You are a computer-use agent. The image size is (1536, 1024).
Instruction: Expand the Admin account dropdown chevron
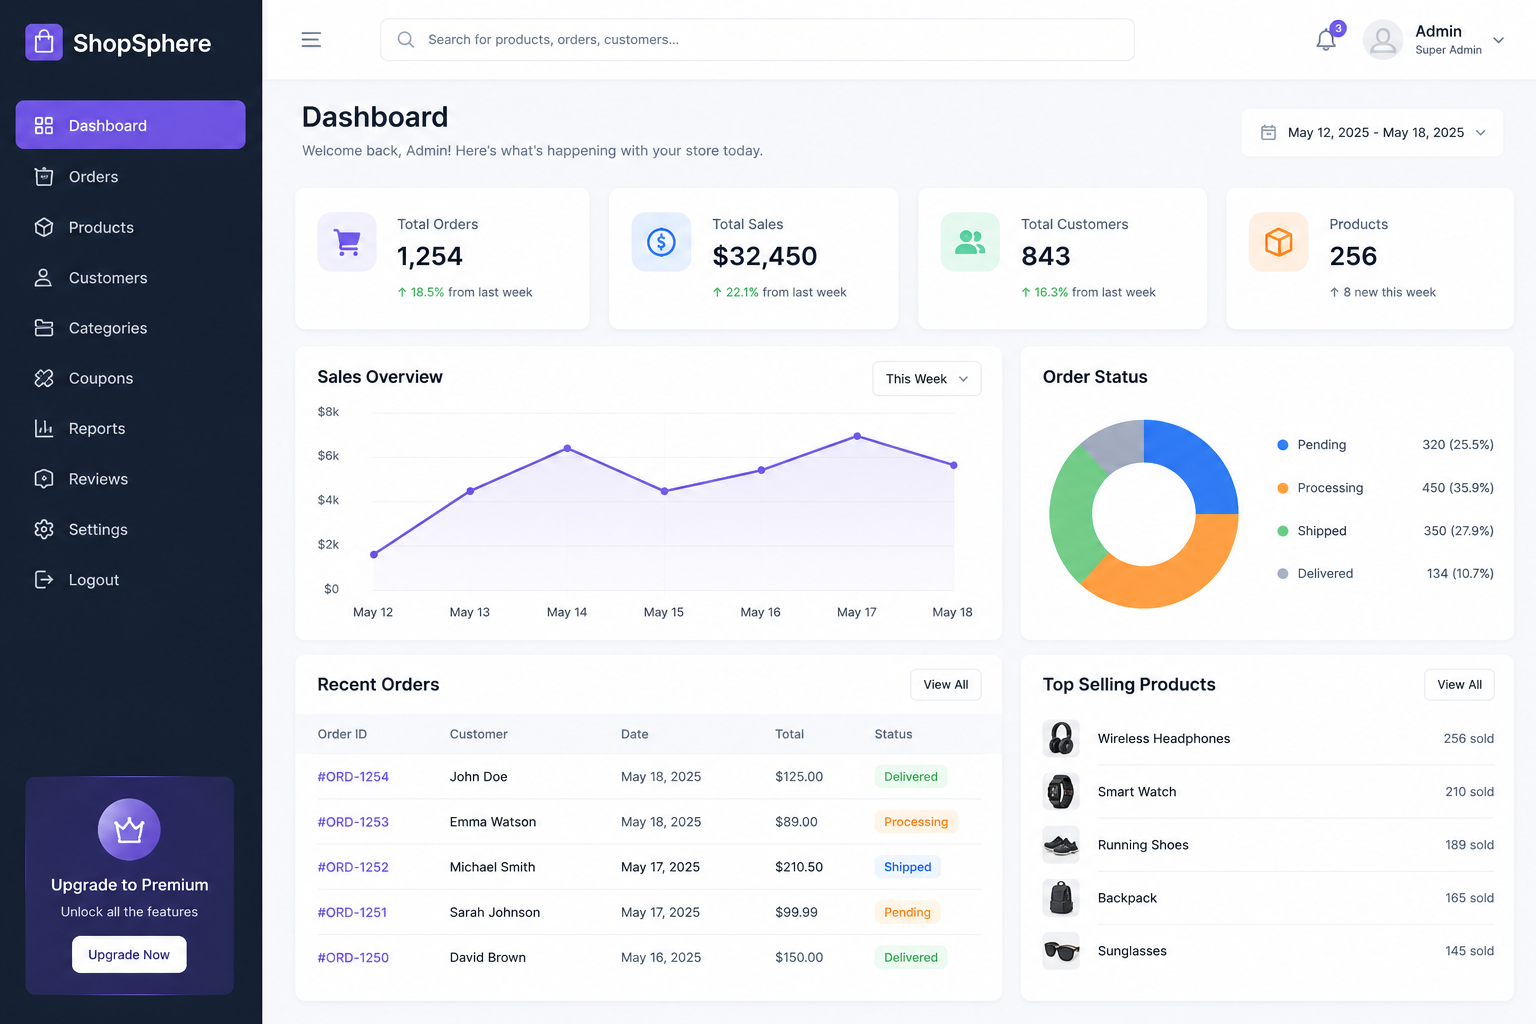1498,40
